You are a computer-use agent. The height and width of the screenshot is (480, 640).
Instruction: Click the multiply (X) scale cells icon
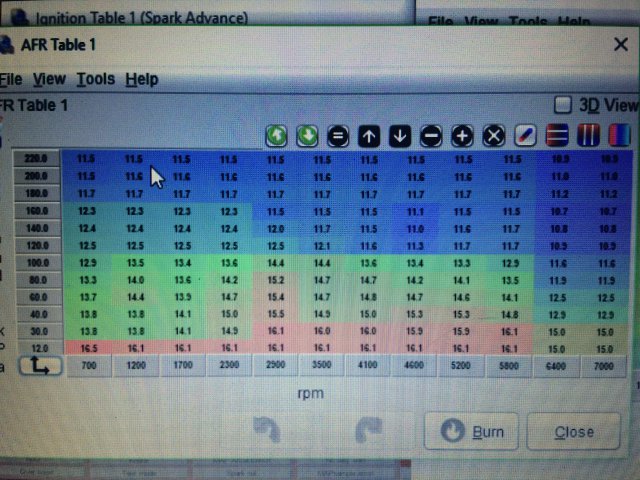pyautogui.click(x=493, y=135)
